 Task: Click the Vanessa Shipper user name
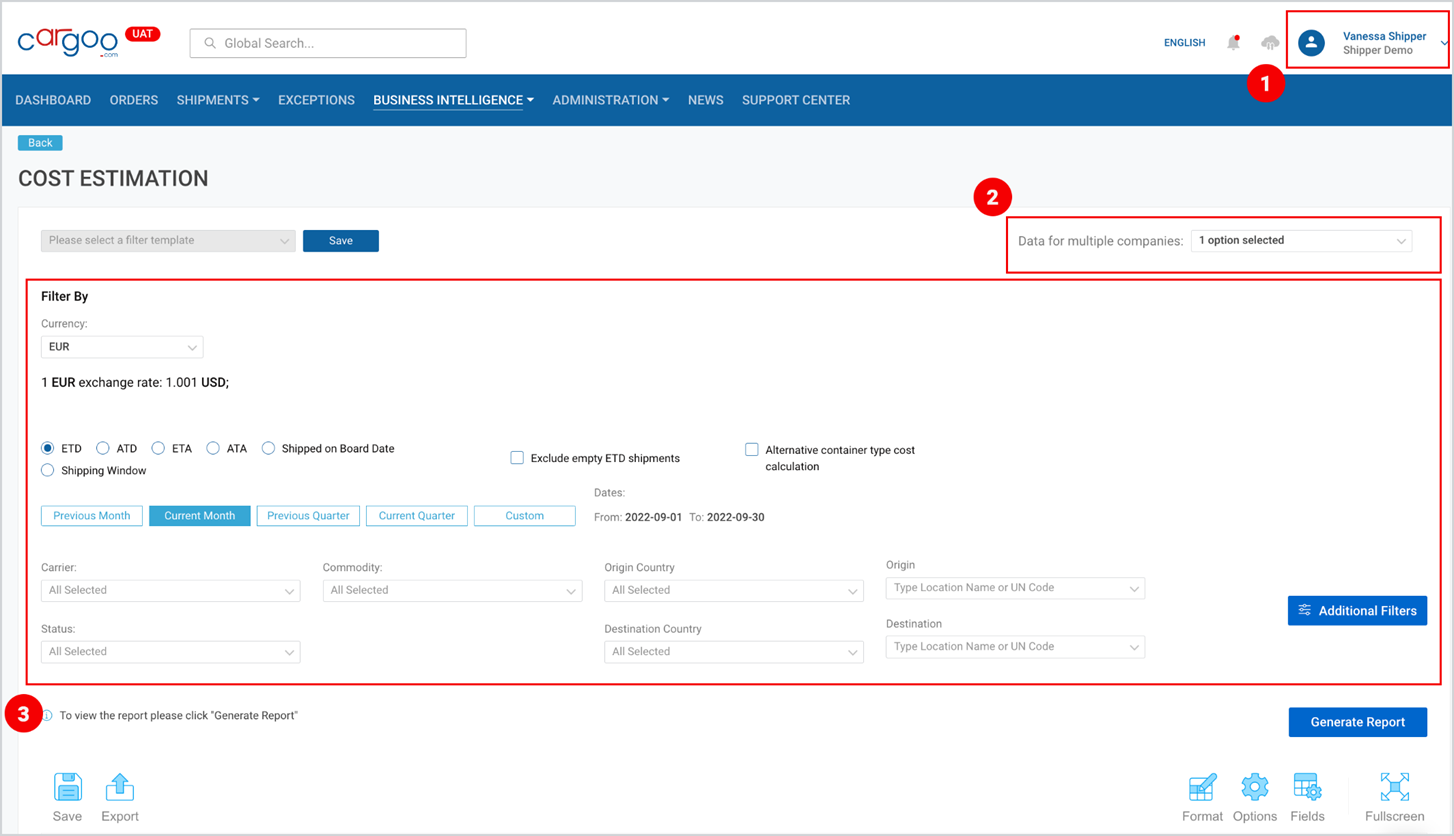[x=1384, y=36]
